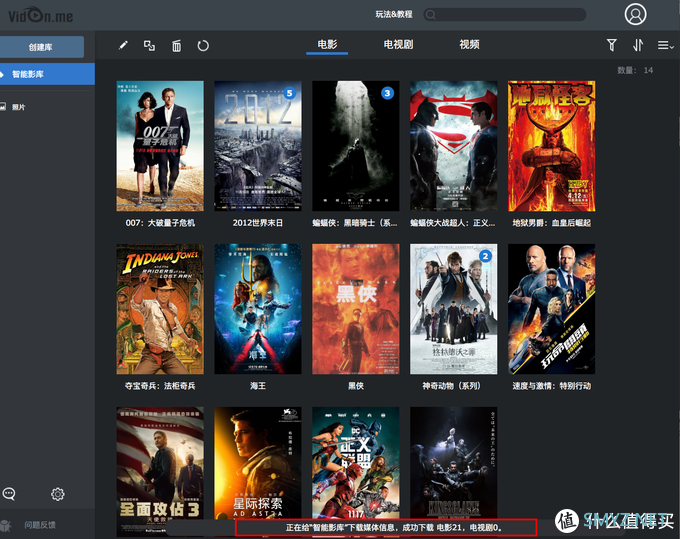
Task: Click the 2012世界末日 title text
Action: tap(258, 223)
